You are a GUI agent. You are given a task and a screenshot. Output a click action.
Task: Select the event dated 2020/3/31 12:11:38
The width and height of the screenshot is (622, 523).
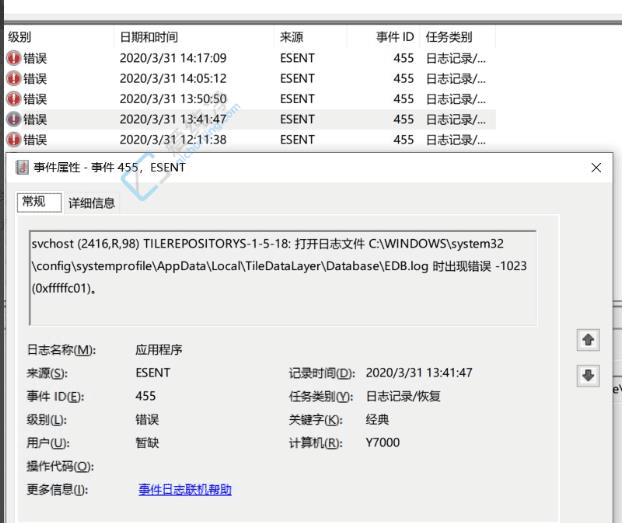coord(250,139)
